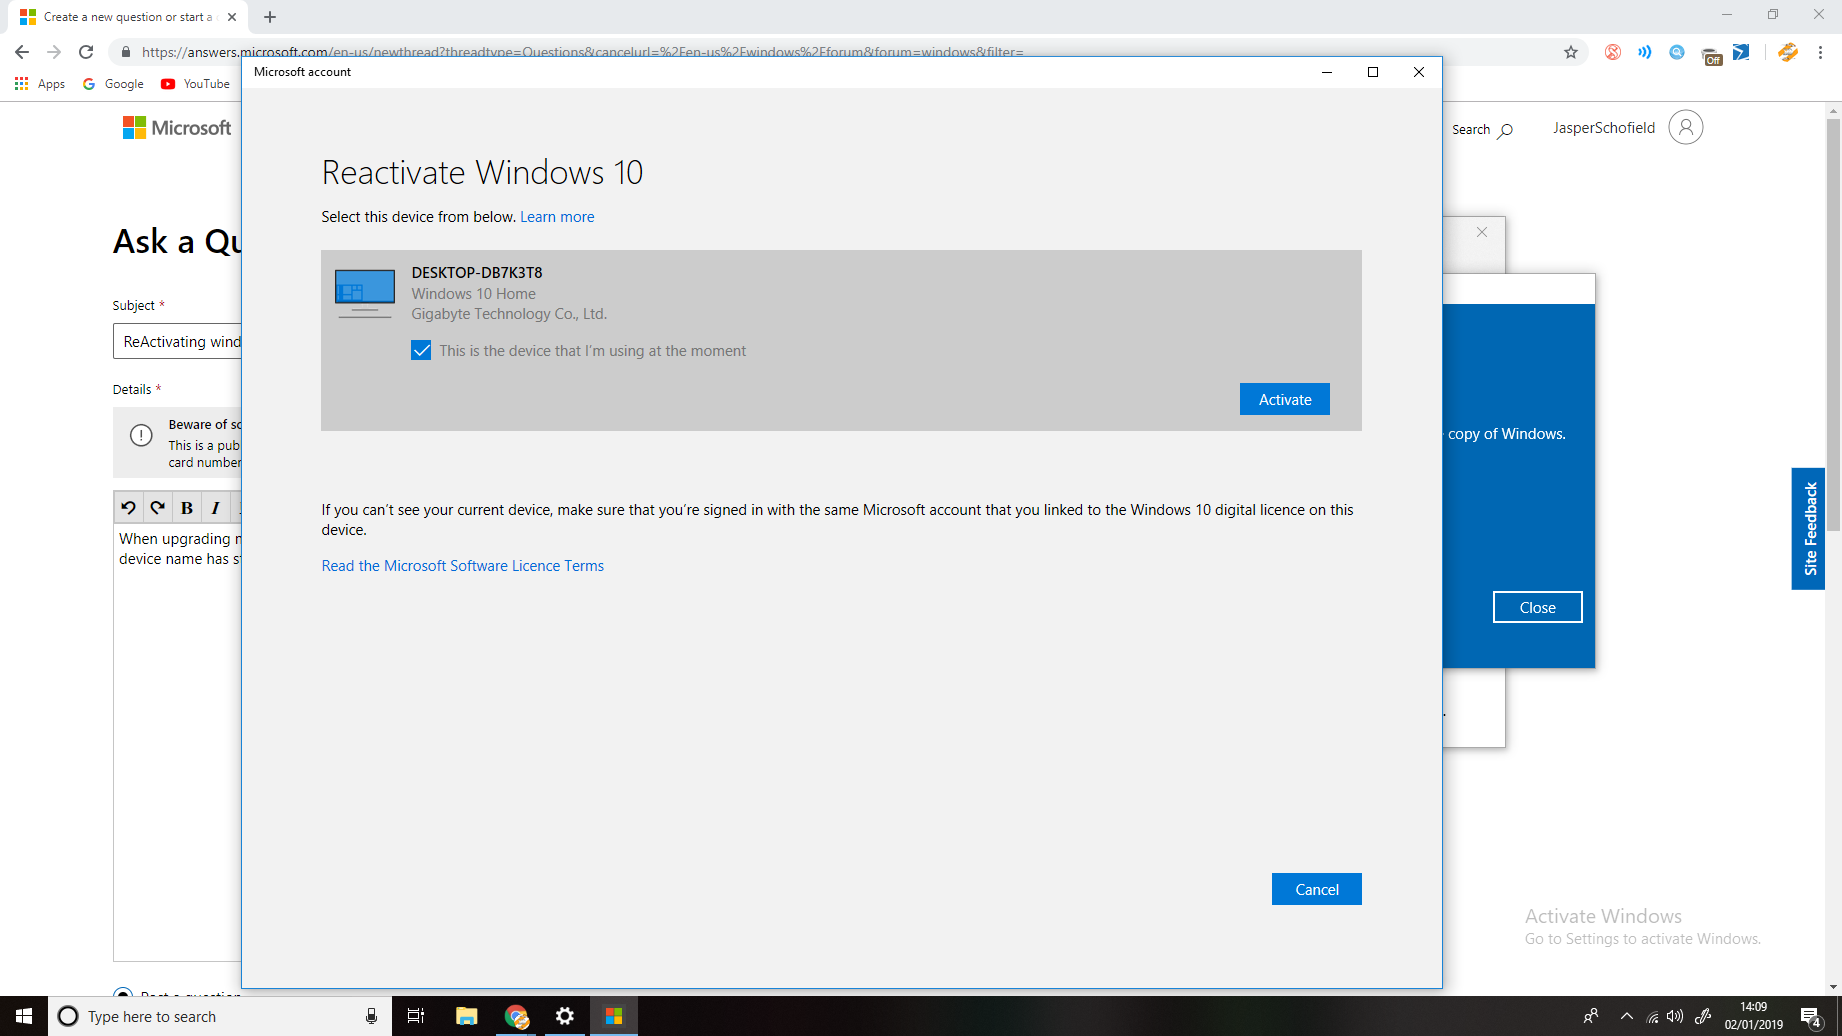Click the blue magnifier extension icon
This screenshot has width=1842, height=1036.
[x=1677, y=52]
